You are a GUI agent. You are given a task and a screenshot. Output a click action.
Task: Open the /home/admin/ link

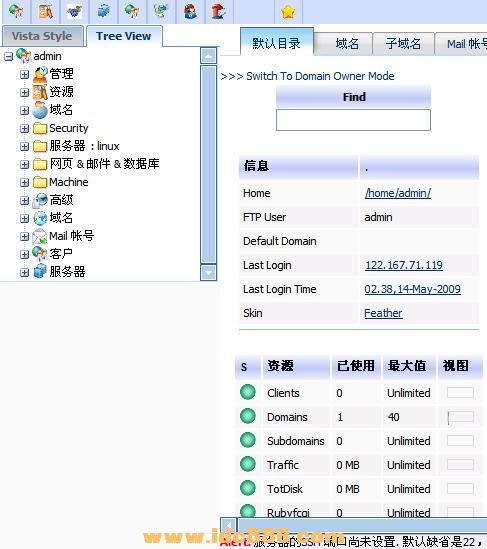tap(398, 193)
